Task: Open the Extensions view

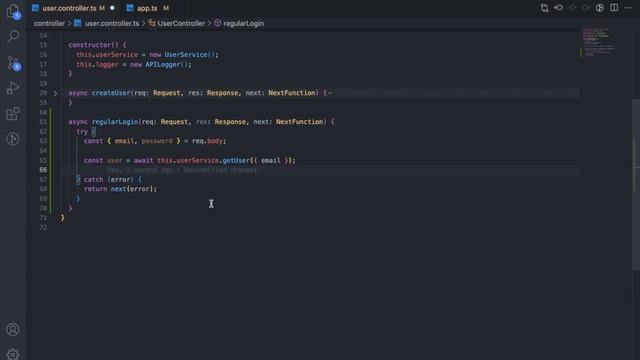Action: [x=13, y=113]
